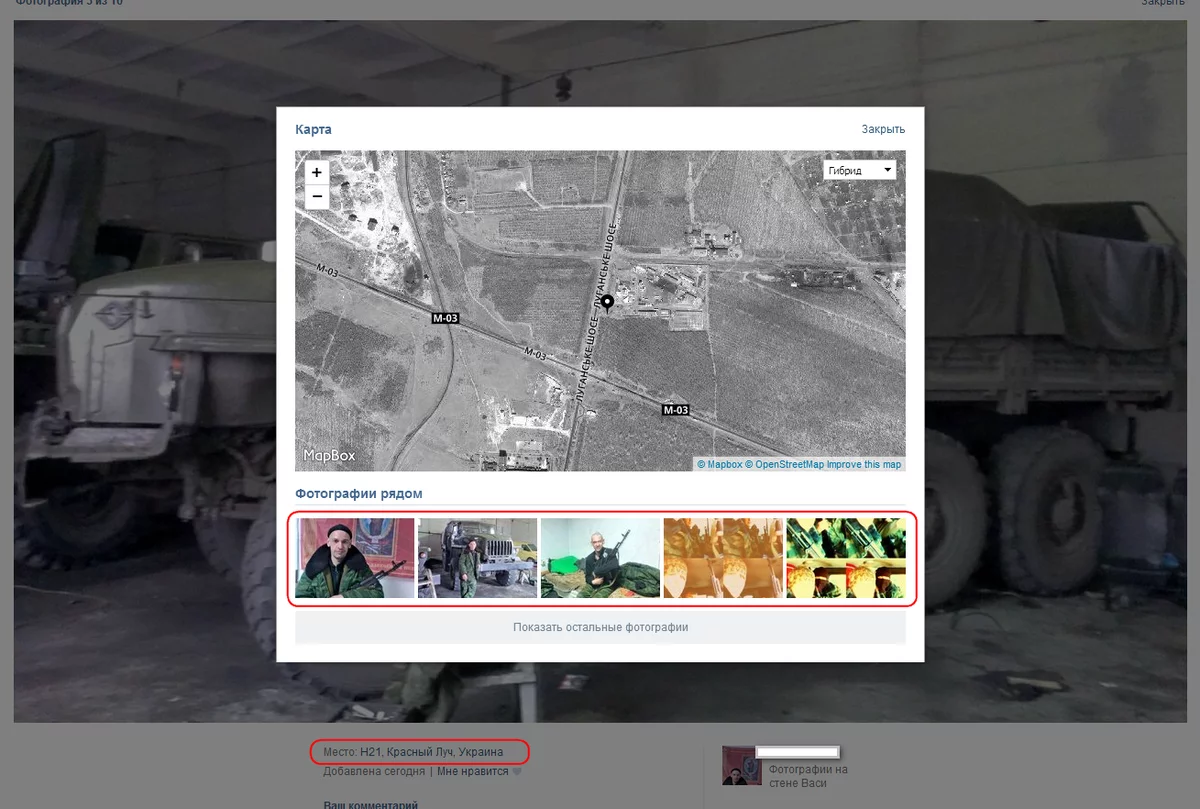The height and width of the screenshot is (809, 1200).
Task: Close the Карта map popup via Закрыть
Action: 883,129
